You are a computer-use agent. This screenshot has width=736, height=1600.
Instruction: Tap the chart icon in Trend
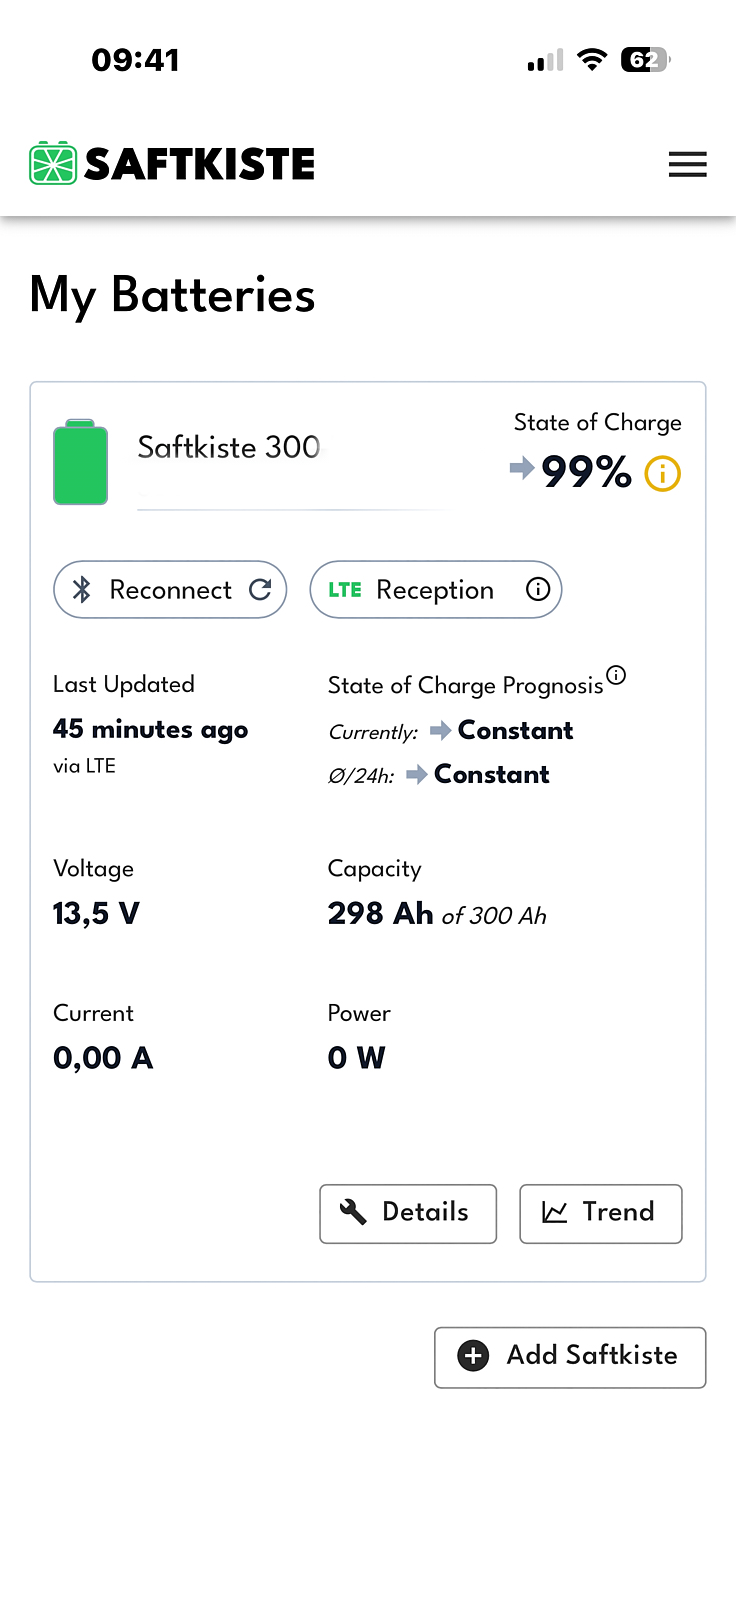coord(554,1212)
